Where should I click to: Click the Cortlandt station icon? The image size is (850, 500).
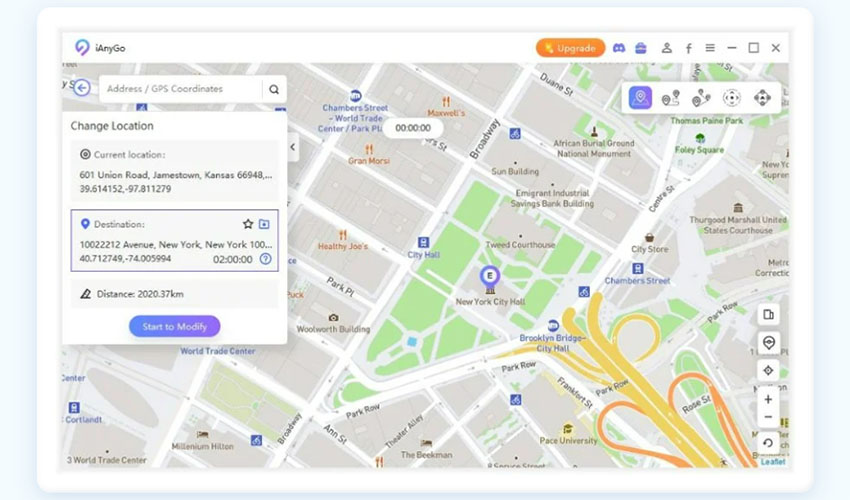click(74, 407)
